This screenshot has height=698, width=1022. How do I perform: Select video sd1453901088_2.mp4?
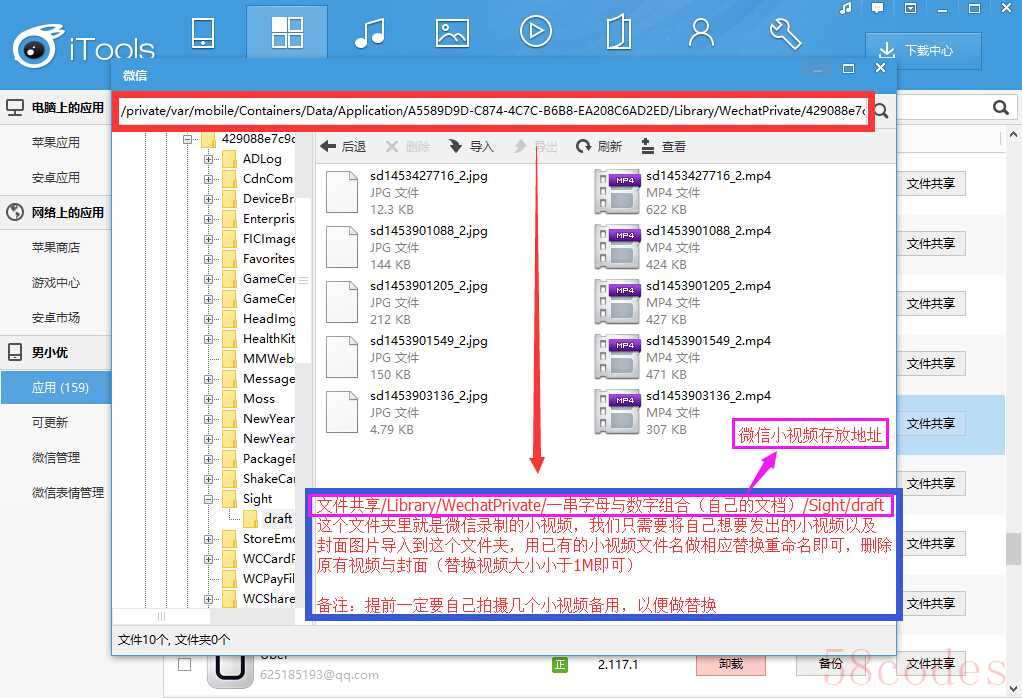click(683, 247)
